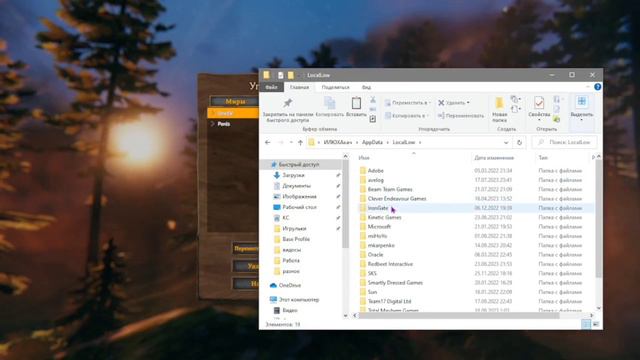Expand the Penis world entry in game window
The image size is (640, 360).
[213, 124]
